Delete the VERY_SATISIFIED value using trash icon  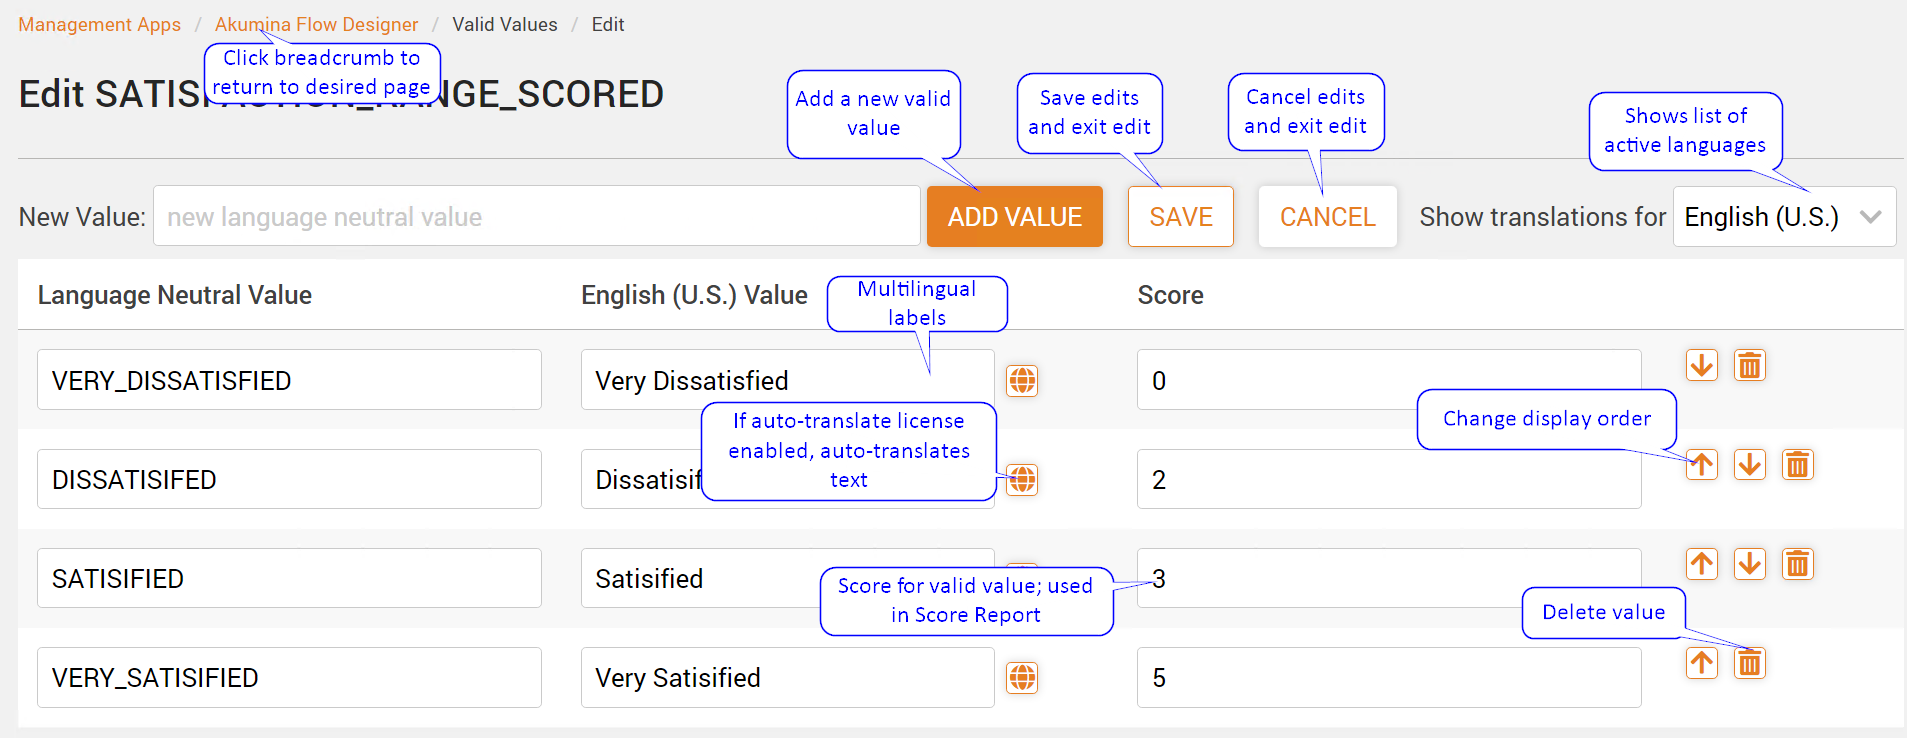(1750, 662)
